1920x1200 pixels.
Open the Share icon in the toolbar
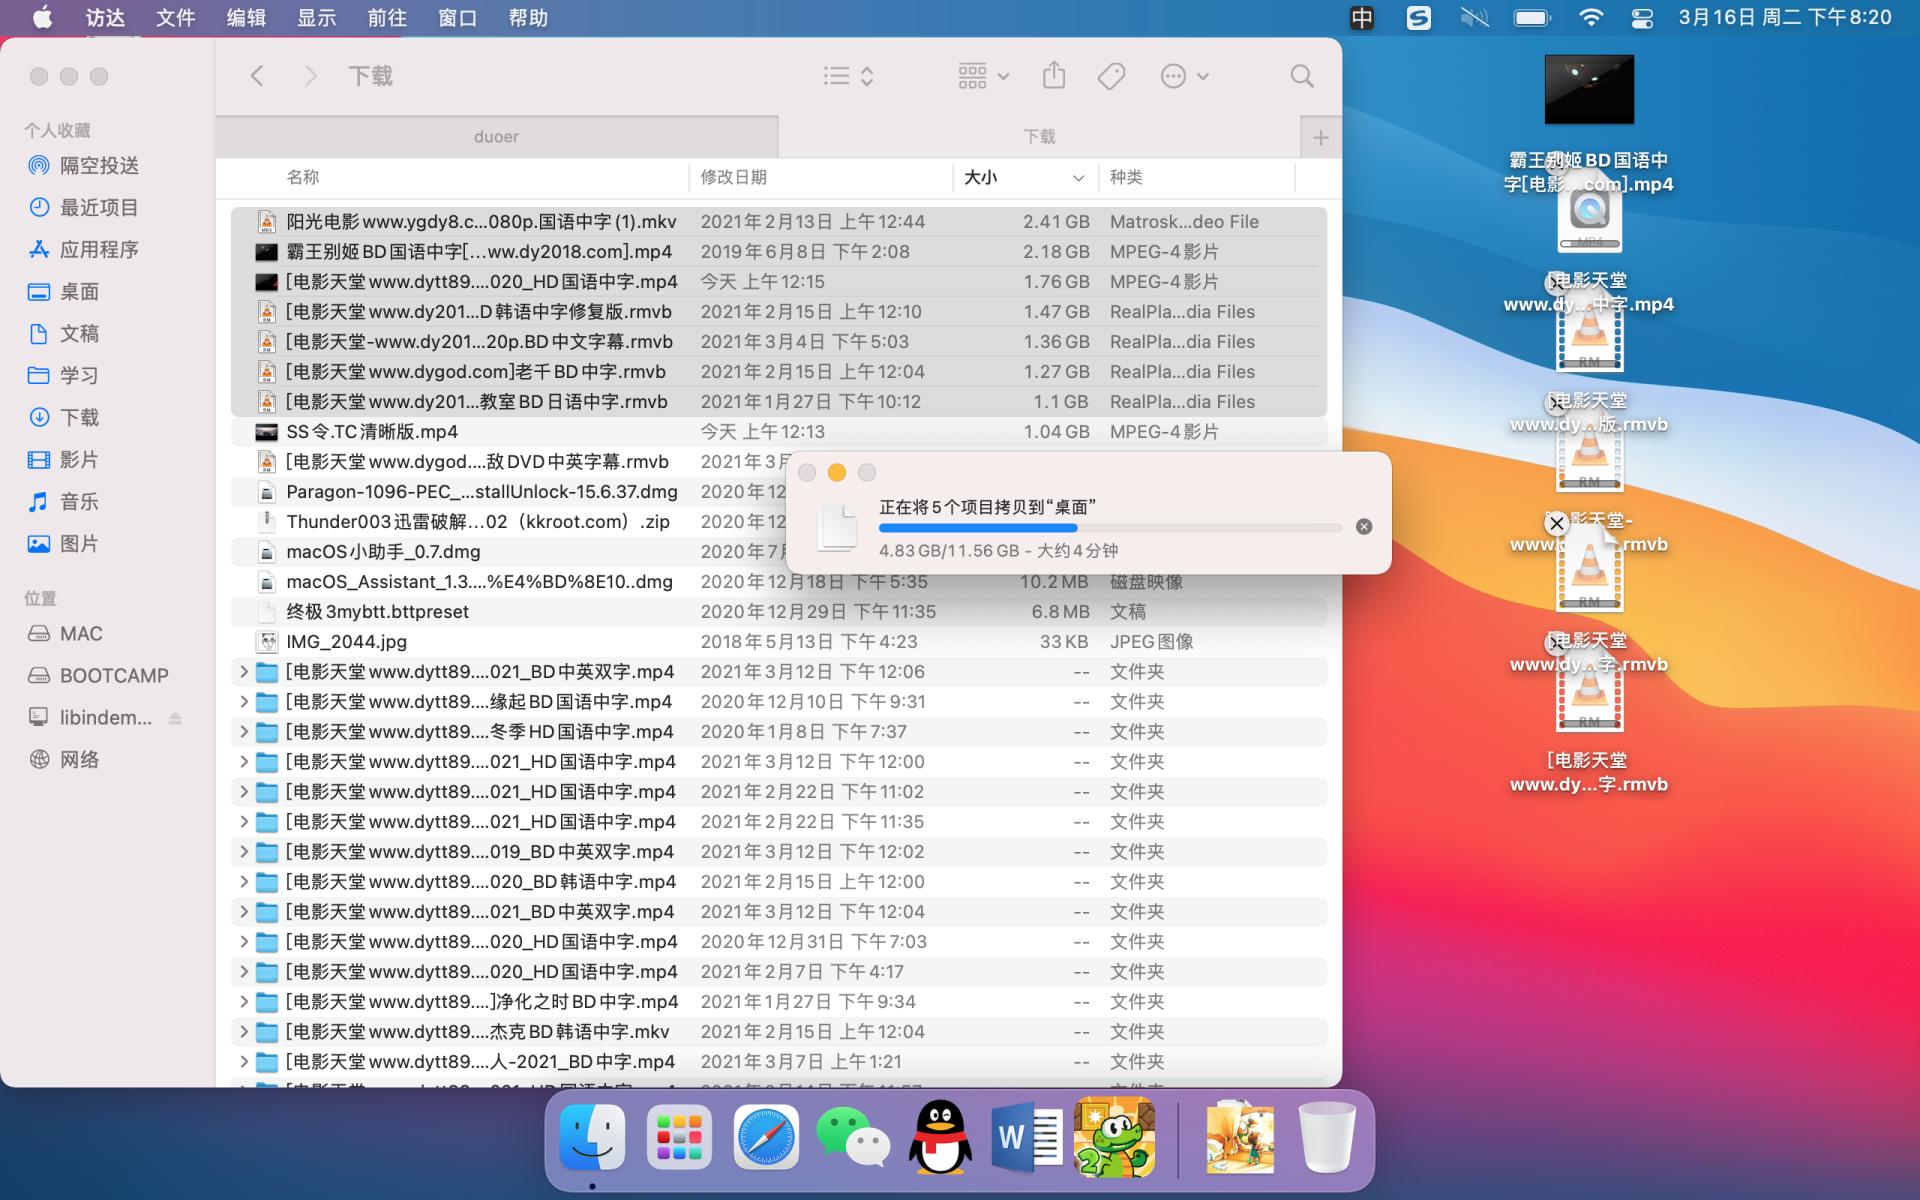(1053, 75)
